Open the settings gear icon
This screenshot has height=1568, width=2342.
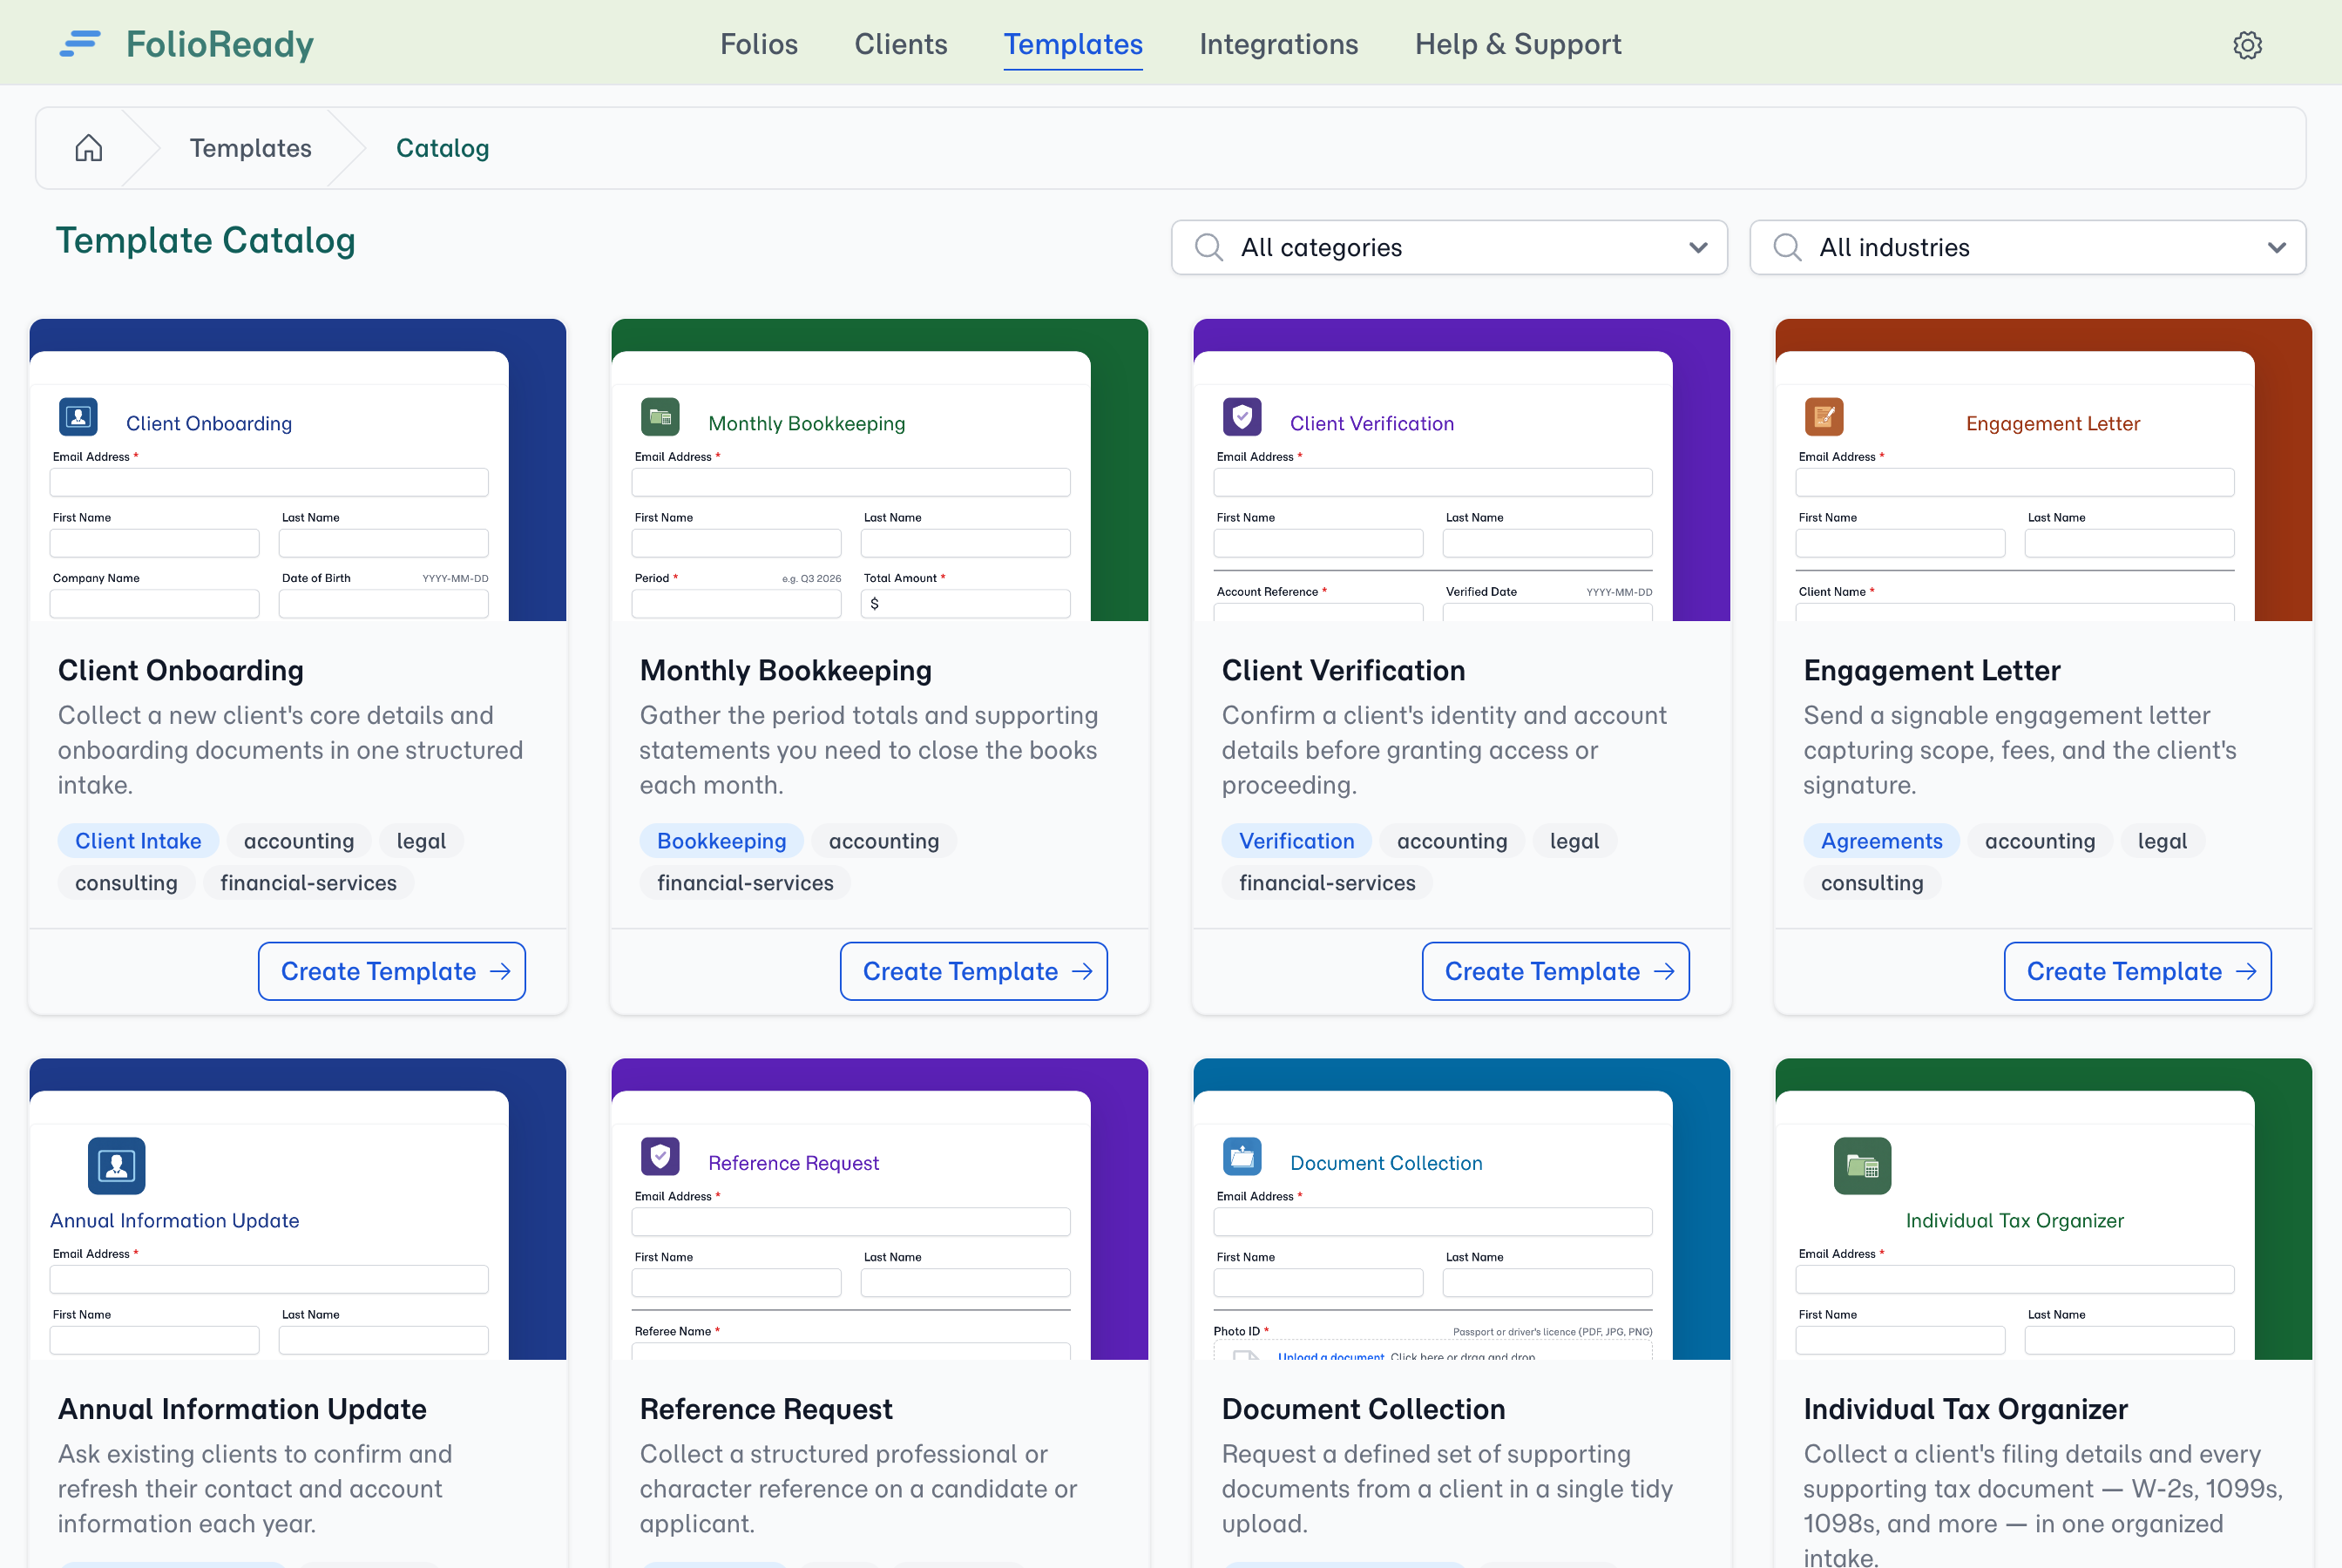pos(2247,45)
